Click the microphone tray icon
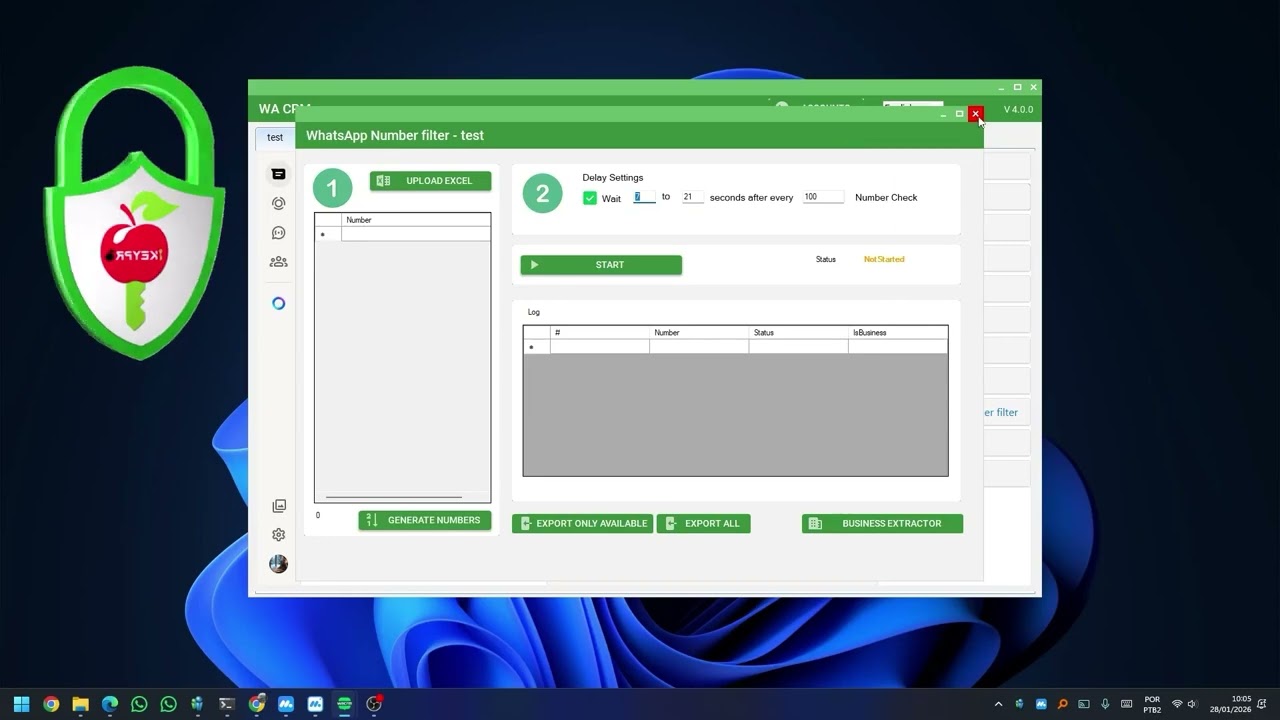1280x720 pixels. pos(1105,704)
